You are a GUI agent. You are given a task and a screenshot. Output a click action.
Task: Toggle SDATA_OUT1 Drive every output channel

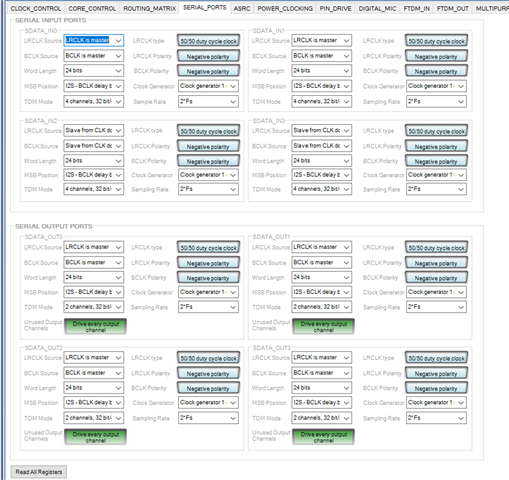pyautogui.click(x=323, y=327)
